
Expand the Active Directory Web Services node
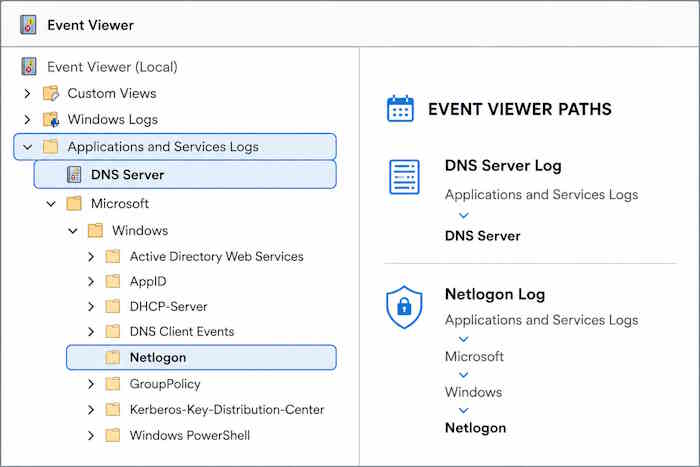[x=91, y=256]
